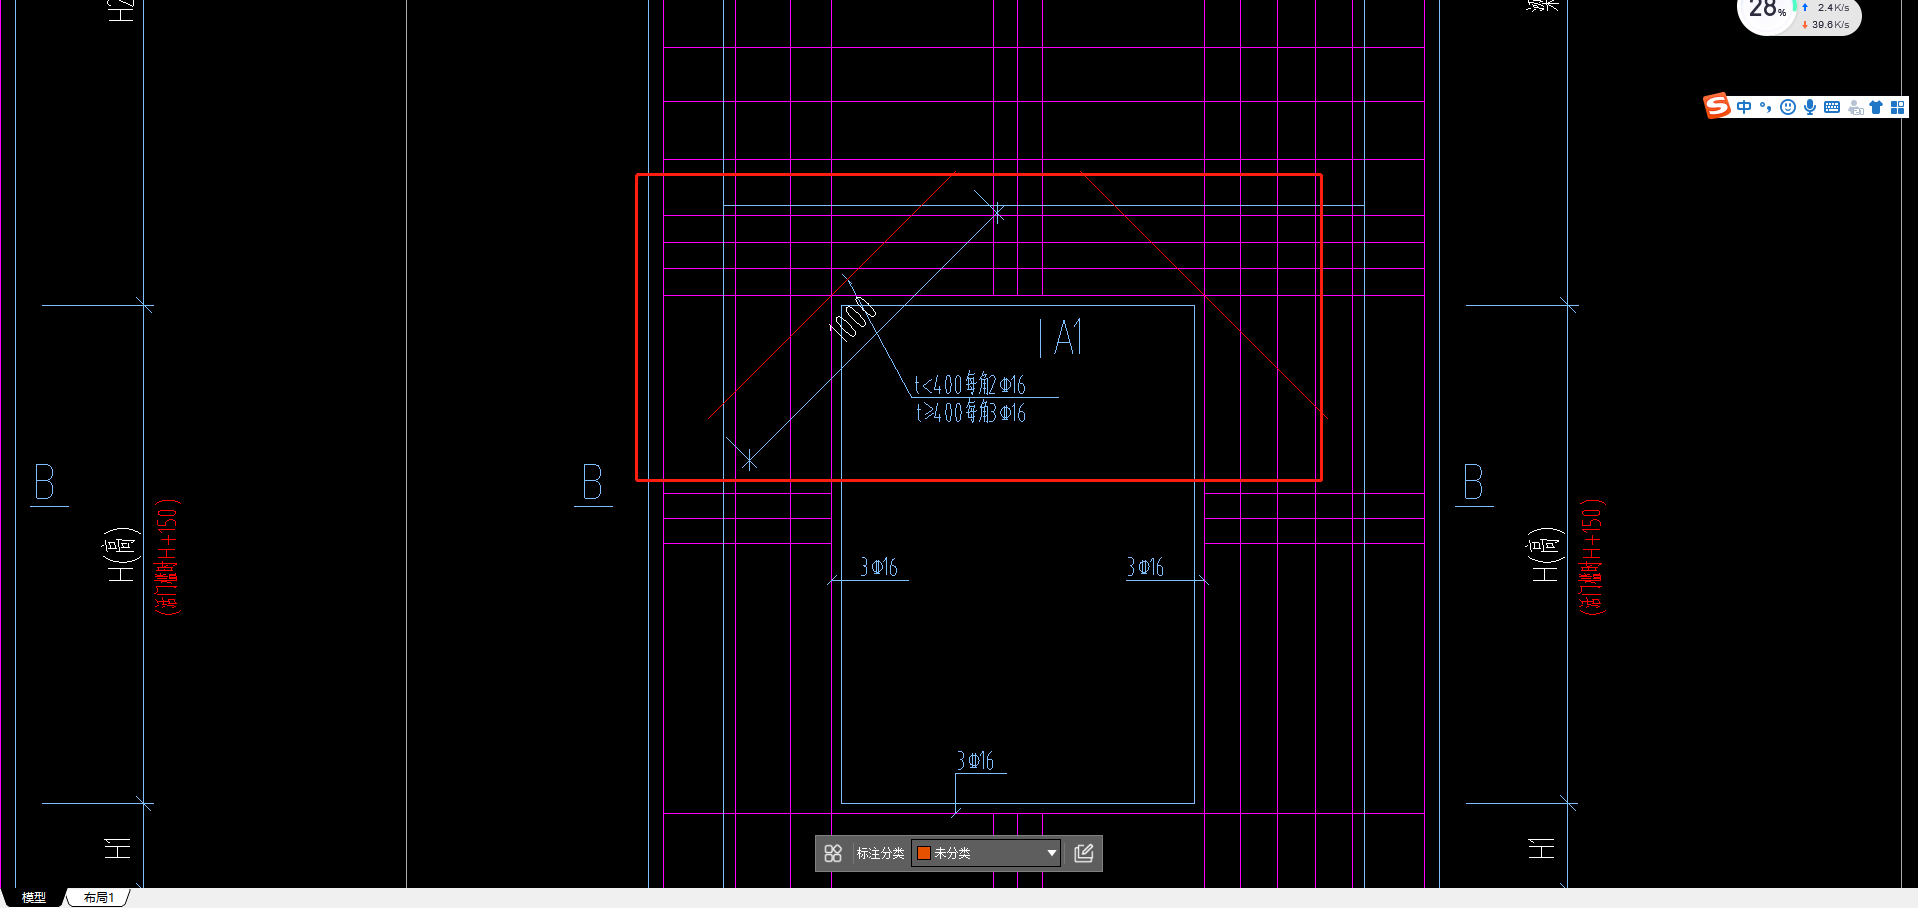This screenshot has width=1918, height=908.
Task: Select the t<400每角2Φ16 annotation text
Action: pyautogui.click(x=970, y=384)
